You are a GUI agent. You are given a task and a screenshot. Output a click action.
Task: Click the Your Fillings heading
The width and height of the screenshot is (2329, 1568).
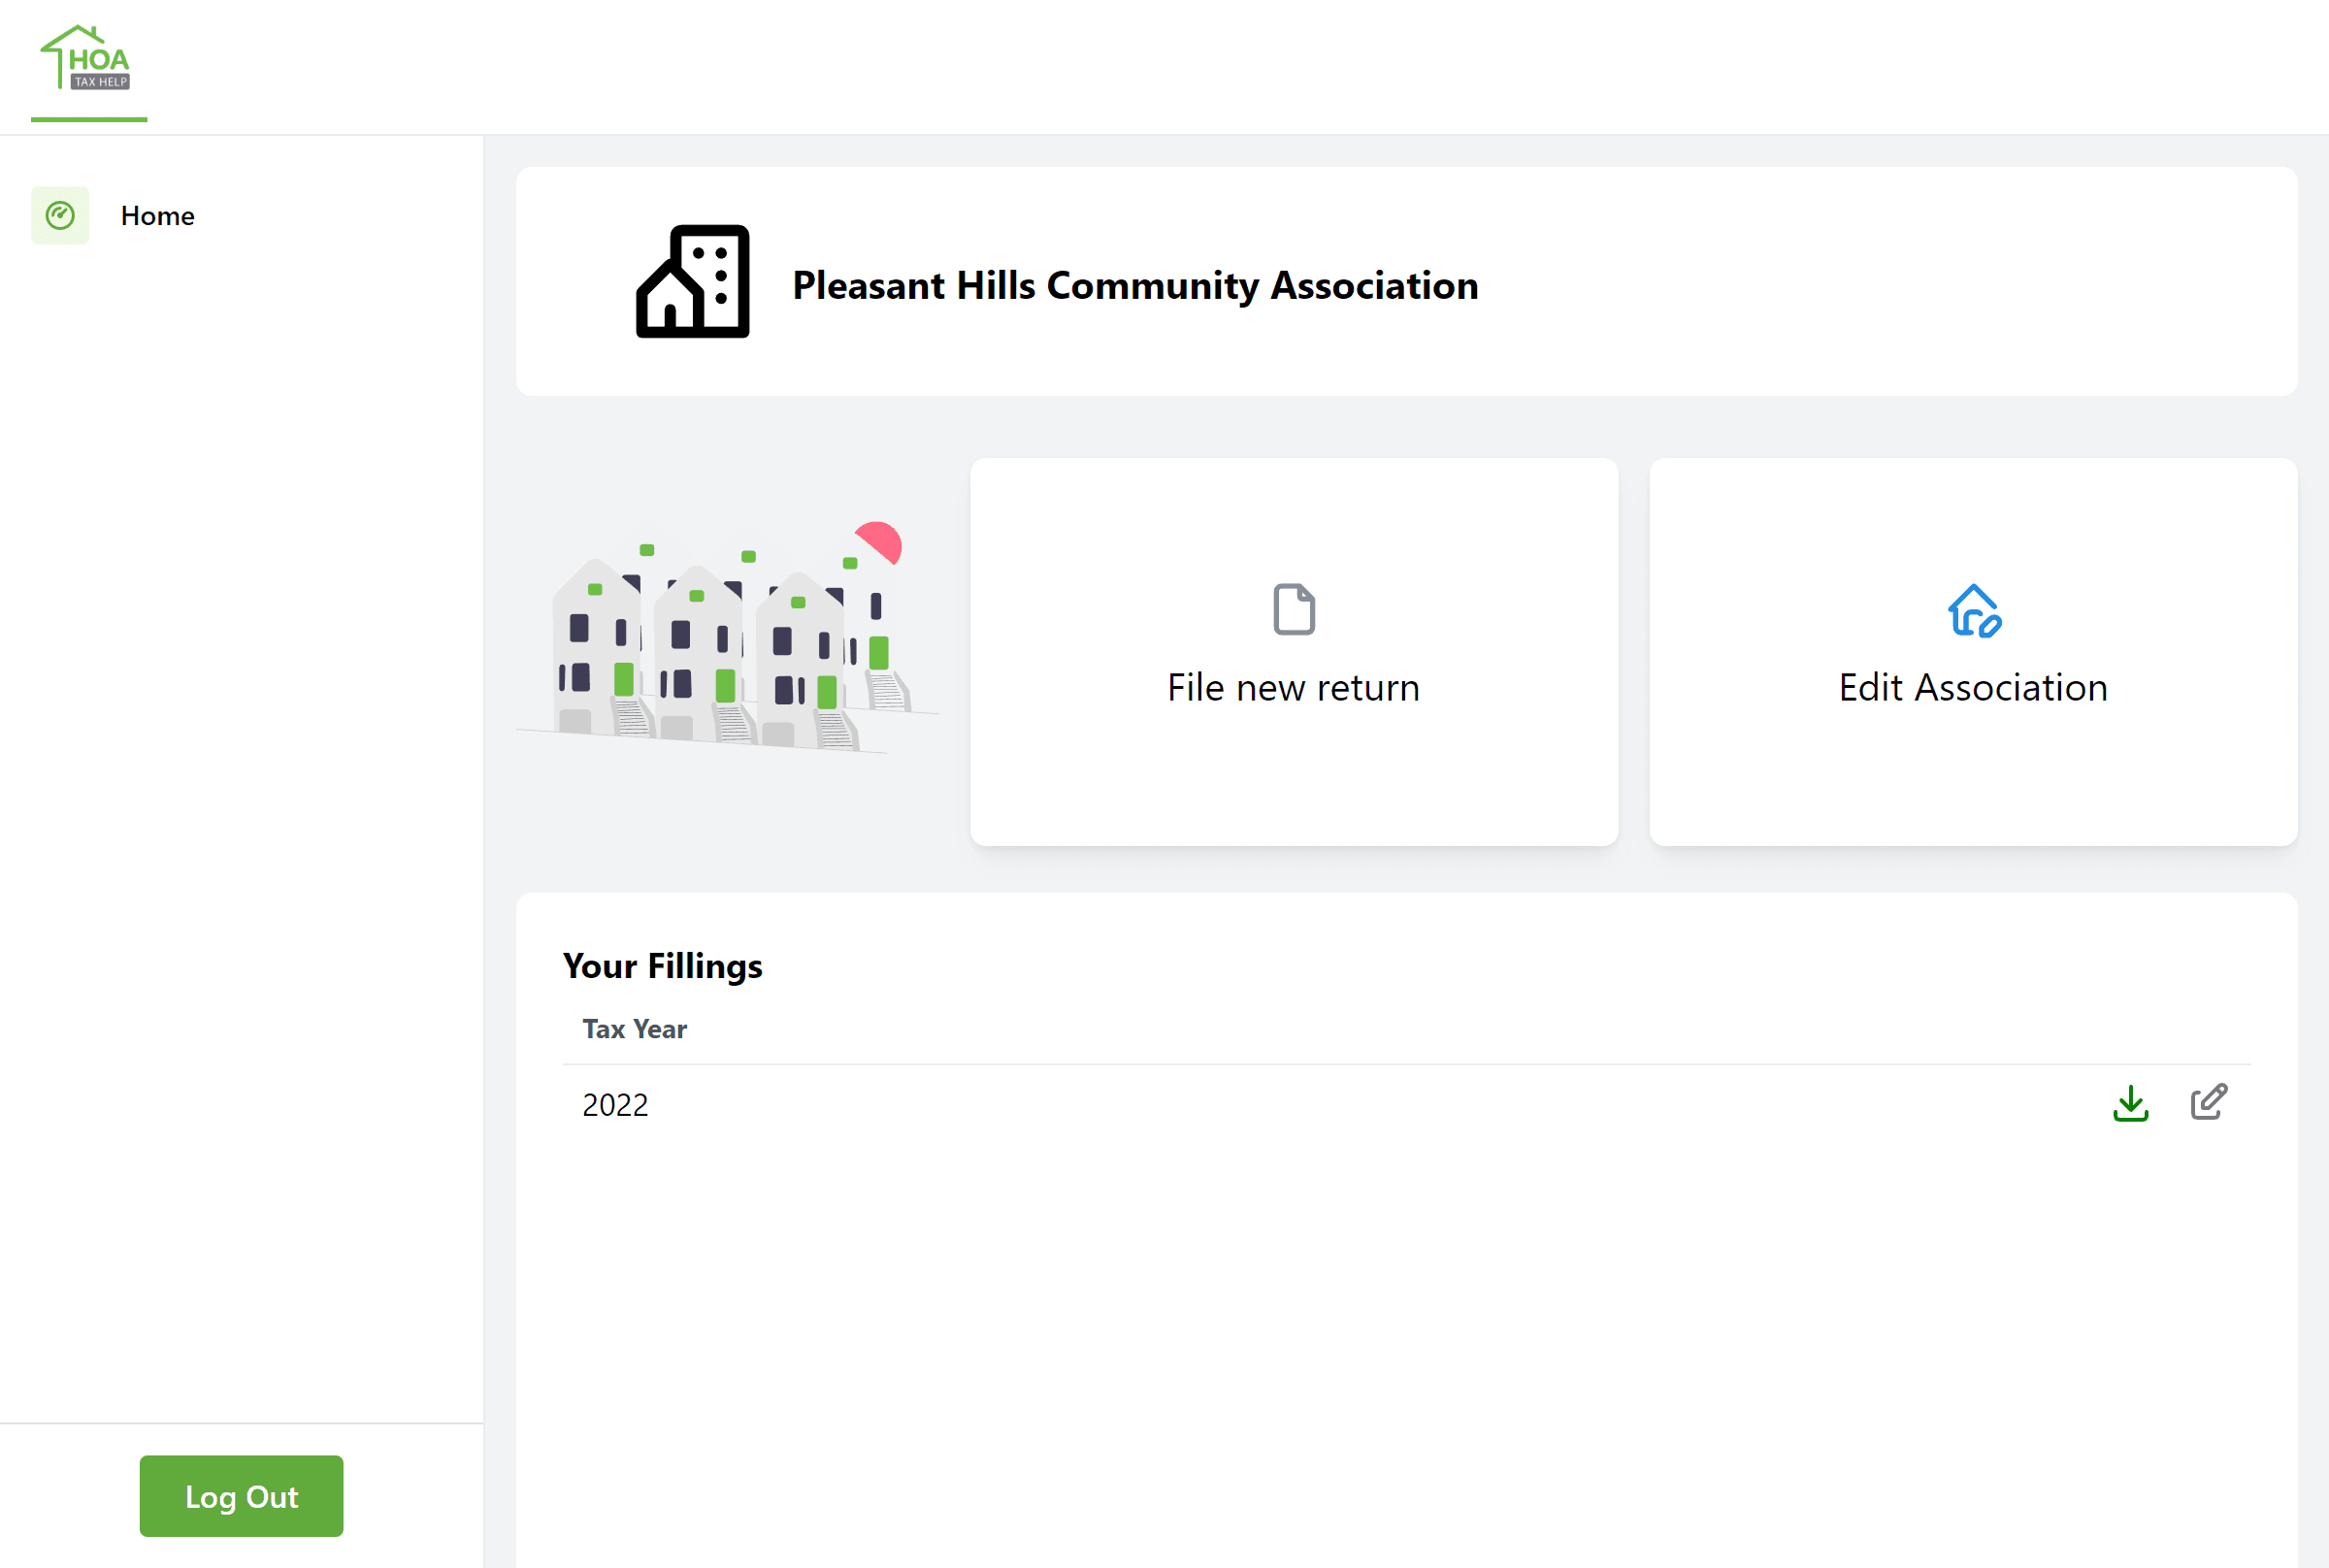pos(662,965)
